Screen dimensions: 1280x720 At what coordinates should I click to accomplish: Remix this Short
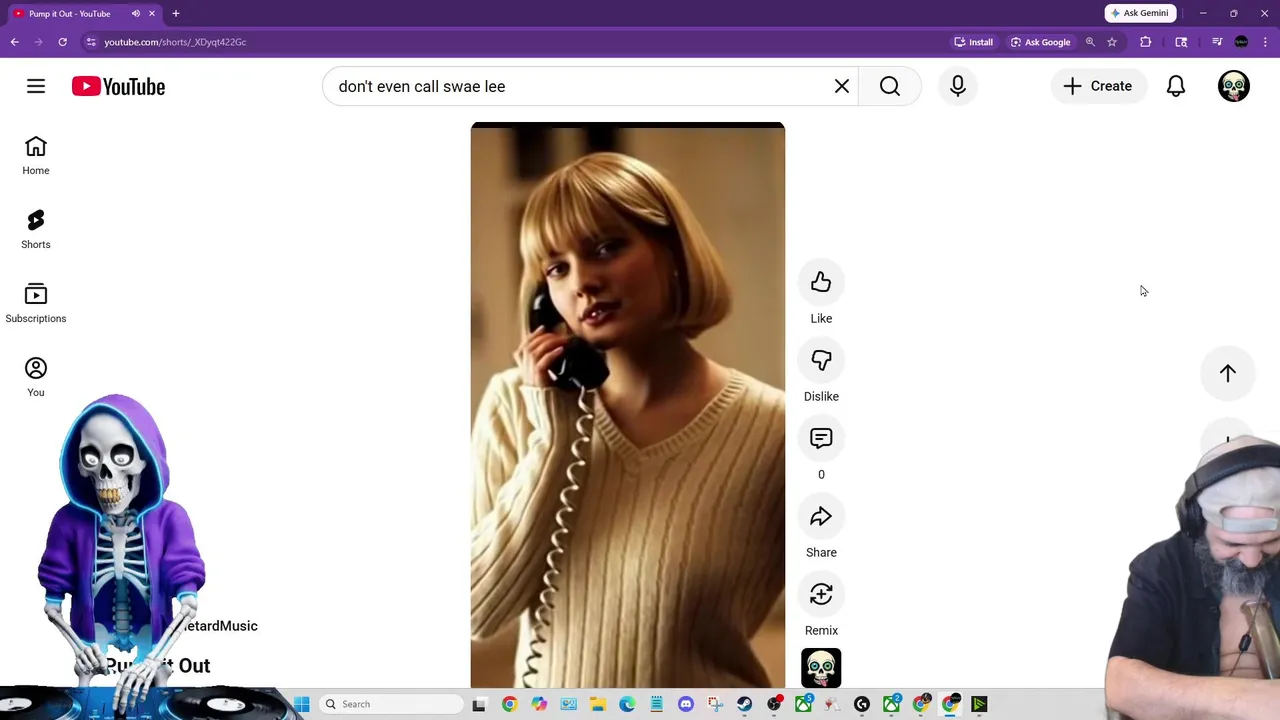[821, 595]
